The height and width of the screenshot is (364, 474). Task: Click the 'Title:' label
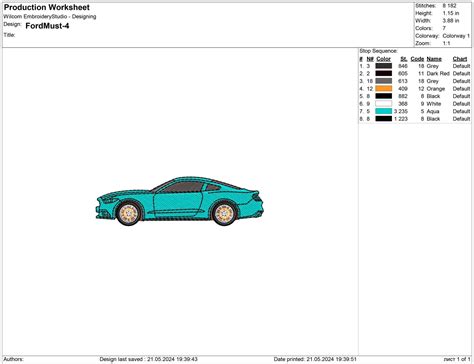(9, 35)
